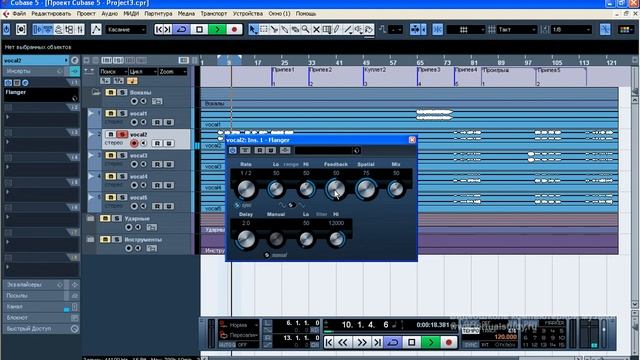Go to project end in transport panel

378,342
